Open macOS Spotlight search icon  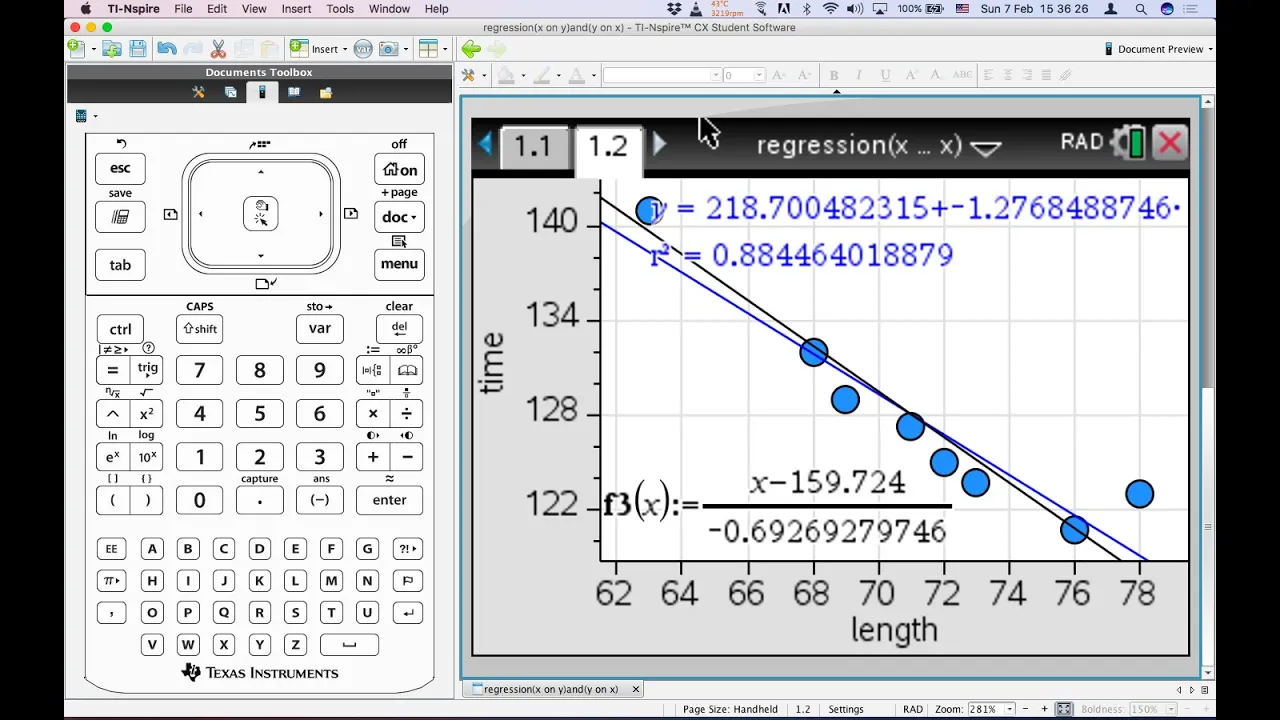pyautogui.click(x=1140, y=9)
